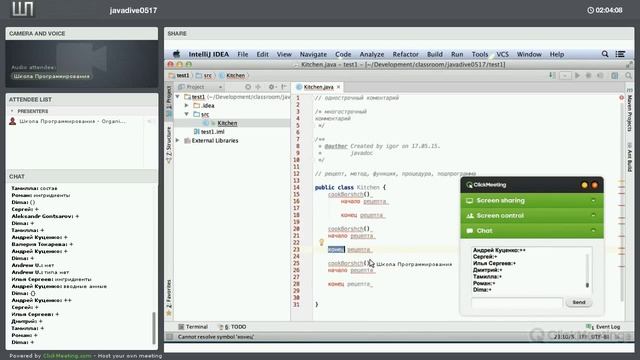Viewport: 640px width, 360px height.
Task: Open the ClickMeeting.com link in footer
Action: [x=67, y=356]
